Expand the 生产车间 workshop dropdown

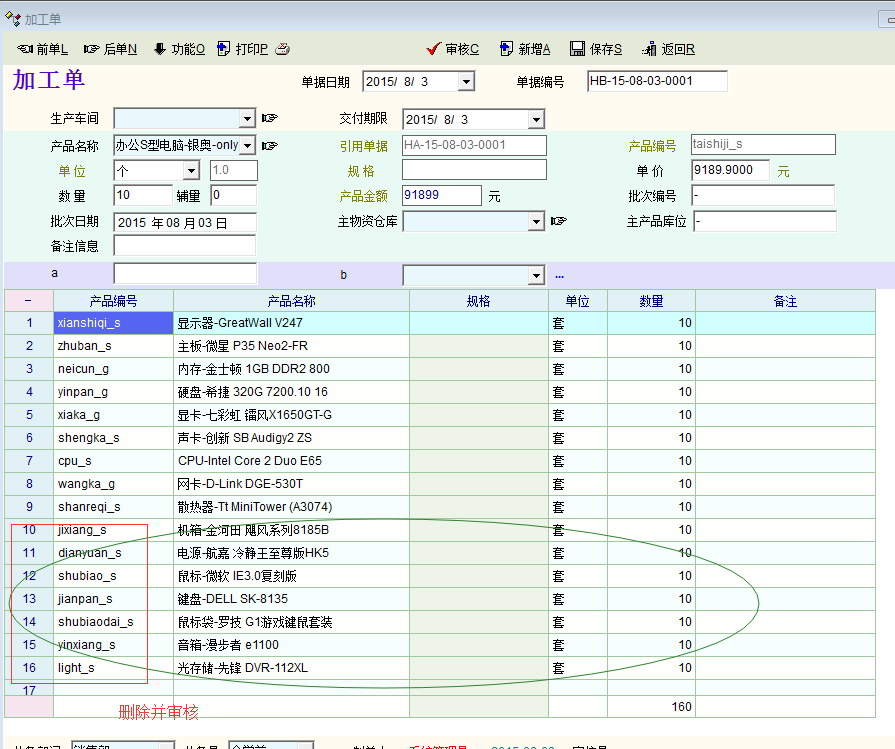[x=247, y=119]
